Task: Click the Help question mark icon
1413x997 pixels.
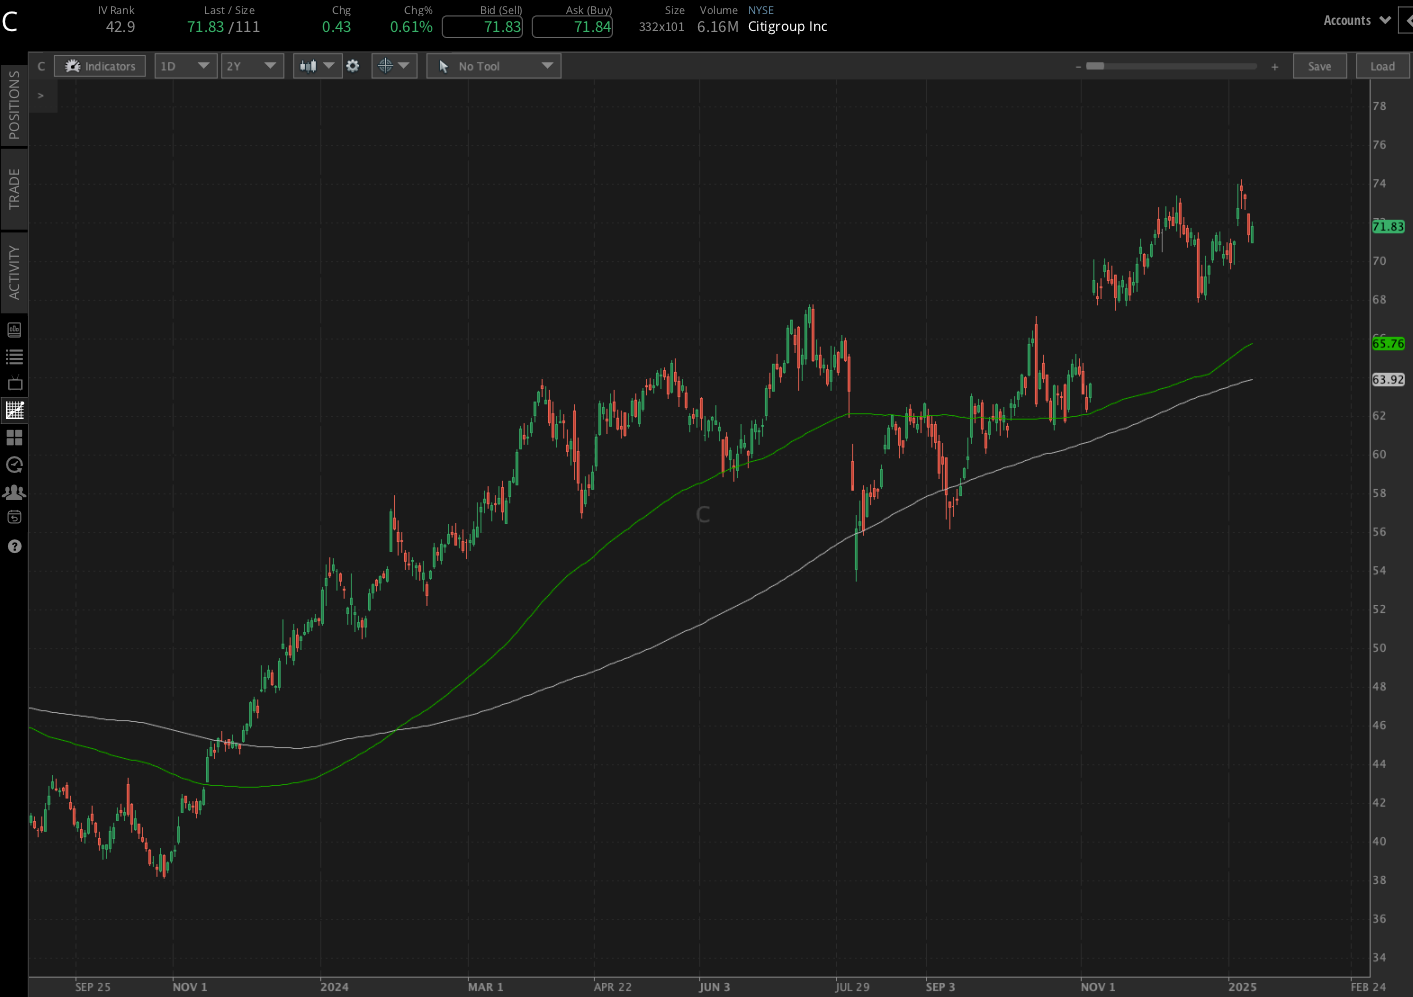Action: pyautogui.click(x=14, y=546)
